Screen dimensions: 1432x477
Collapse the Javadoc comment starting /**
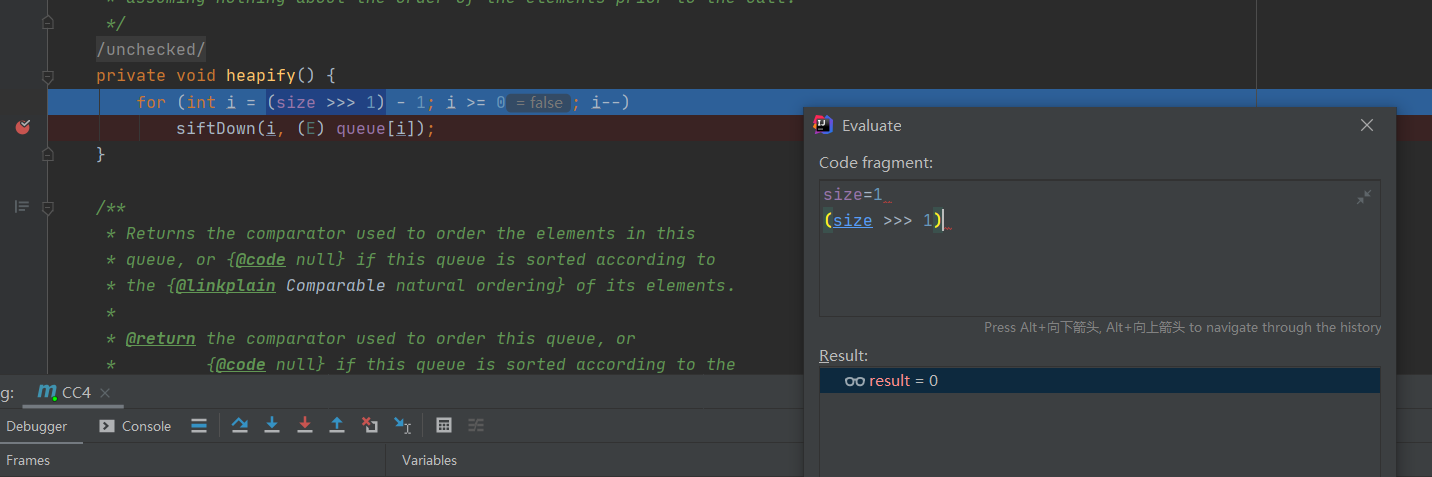coord(47,207)
